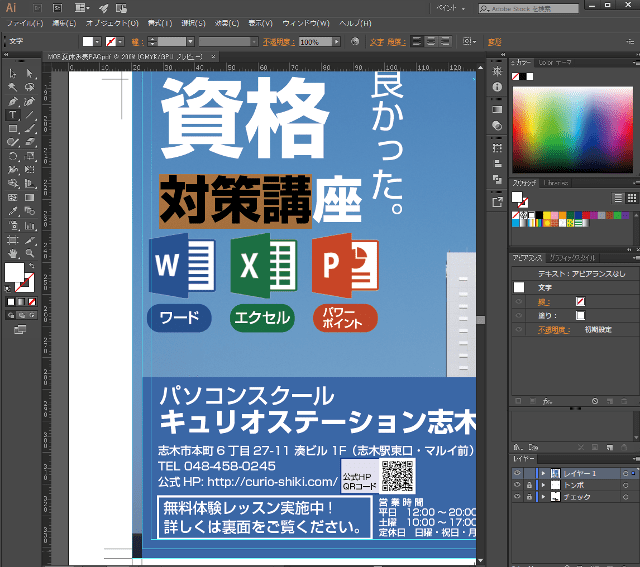
Task: Expand the チェック layer
Action: (543, 497)
